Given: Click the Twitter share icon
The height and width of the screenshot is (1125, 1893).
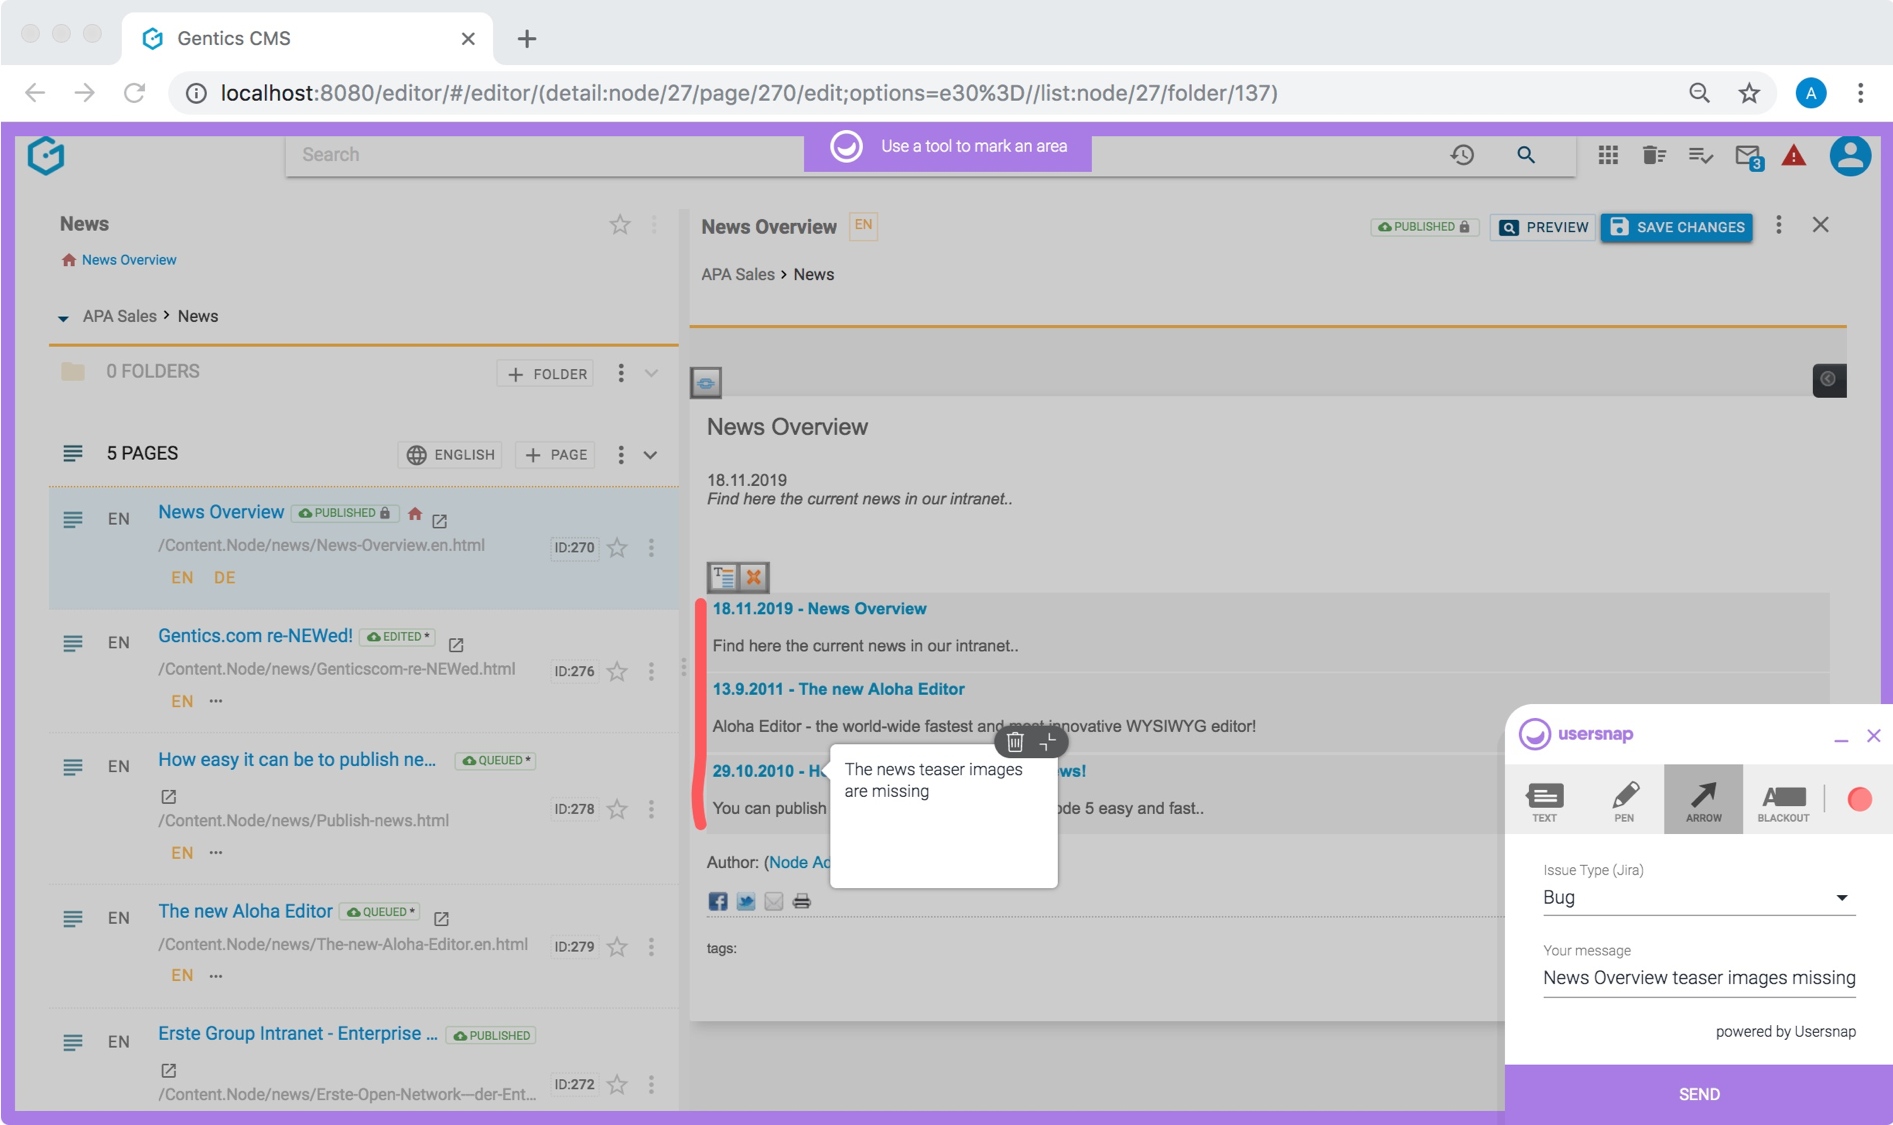Looking at the screenshot, I should [x=746, y=901].
